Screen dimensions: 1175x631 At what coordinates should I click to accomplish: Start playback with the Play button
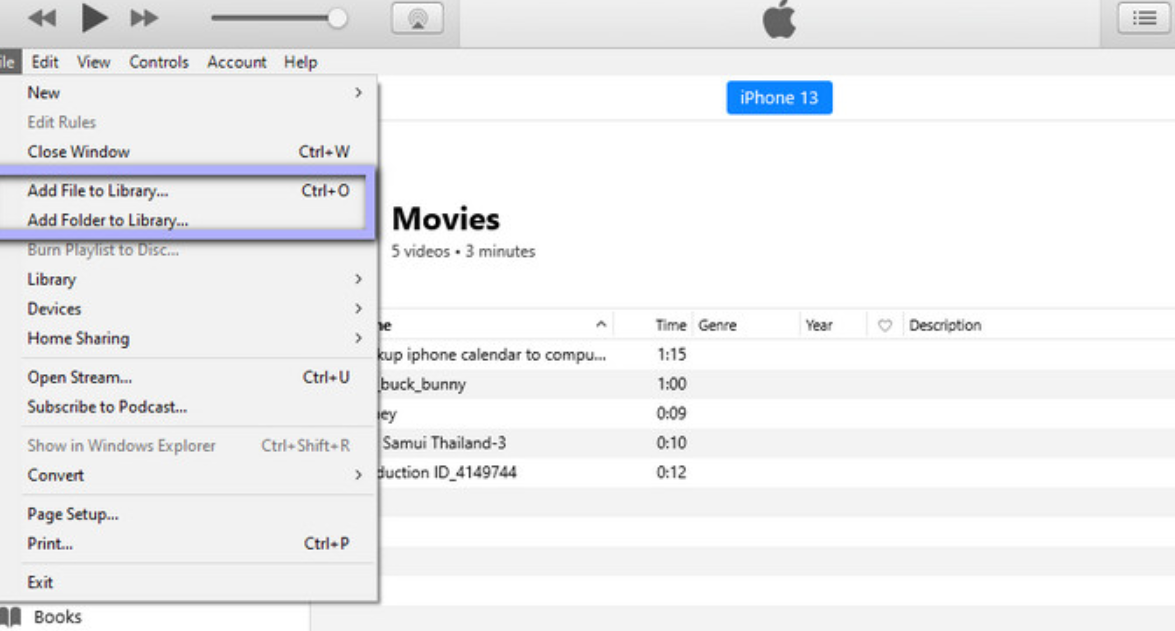click(x=94, y=18)
